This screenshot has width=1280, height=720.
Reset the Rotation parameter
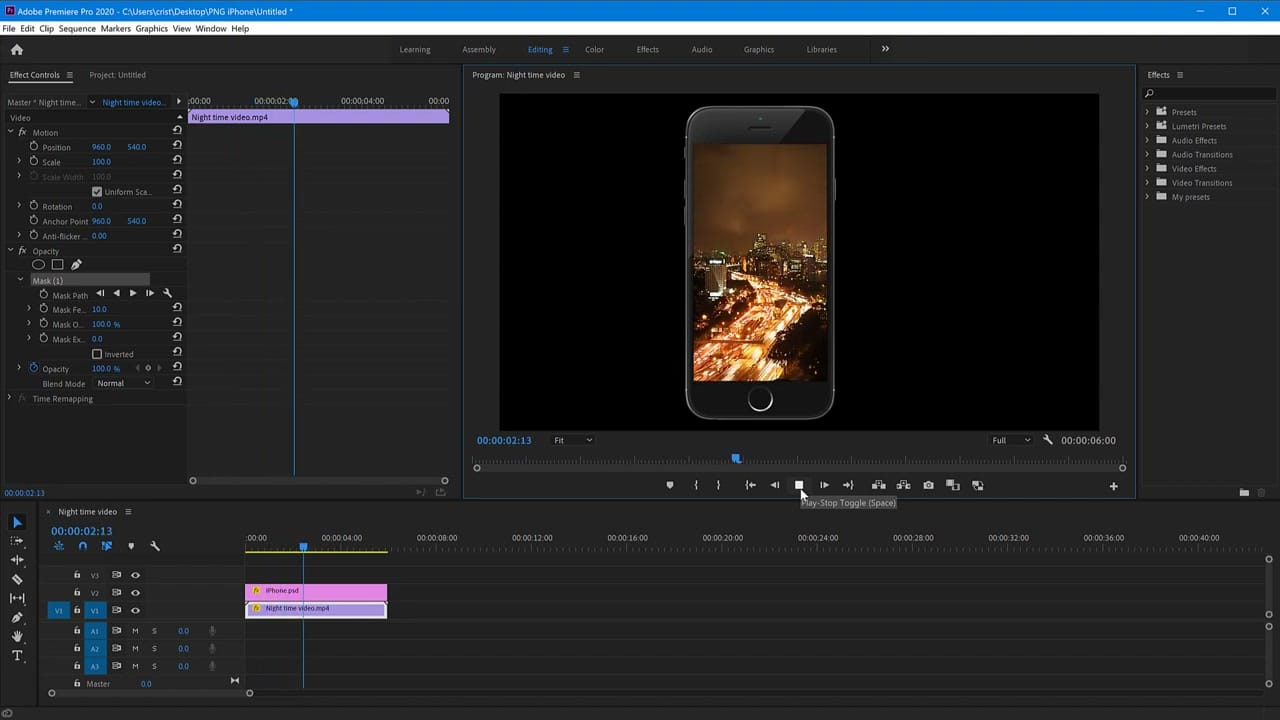pos(177,206)
